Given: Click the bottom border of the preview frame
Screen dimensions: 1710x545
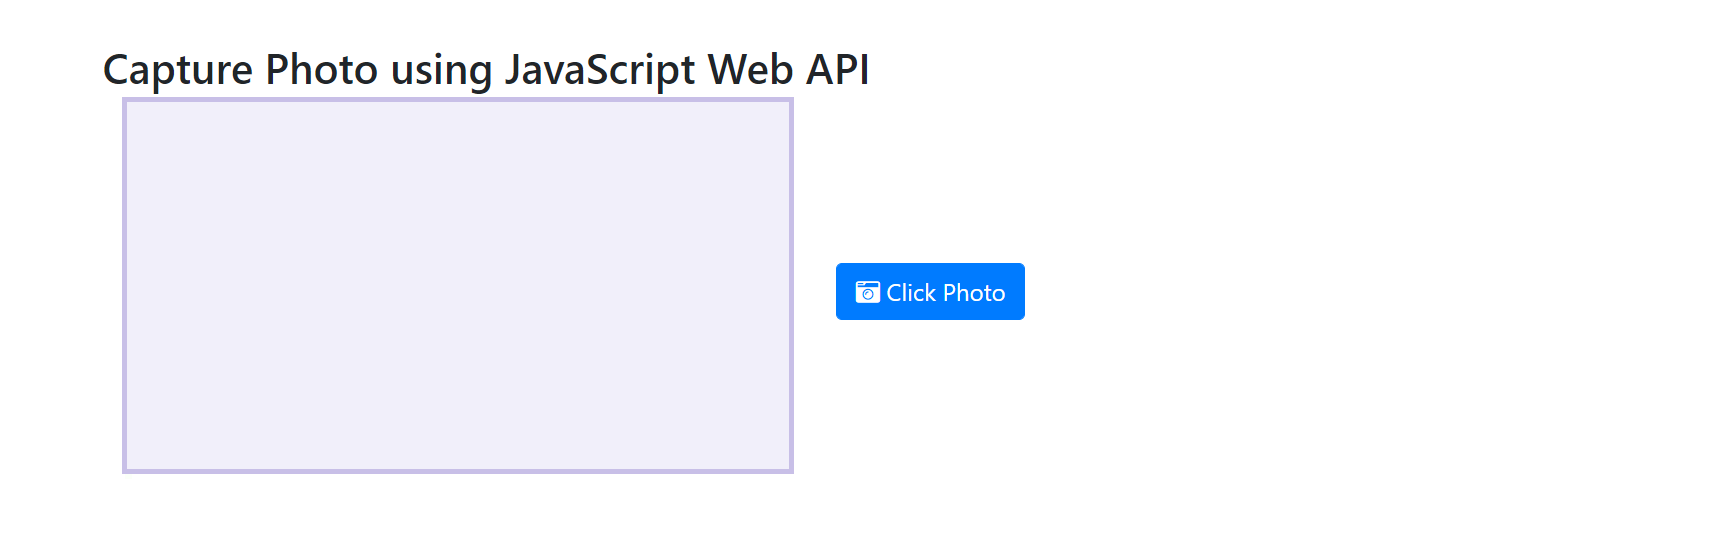Looking at the screenshot, I should tap(458, 471).
